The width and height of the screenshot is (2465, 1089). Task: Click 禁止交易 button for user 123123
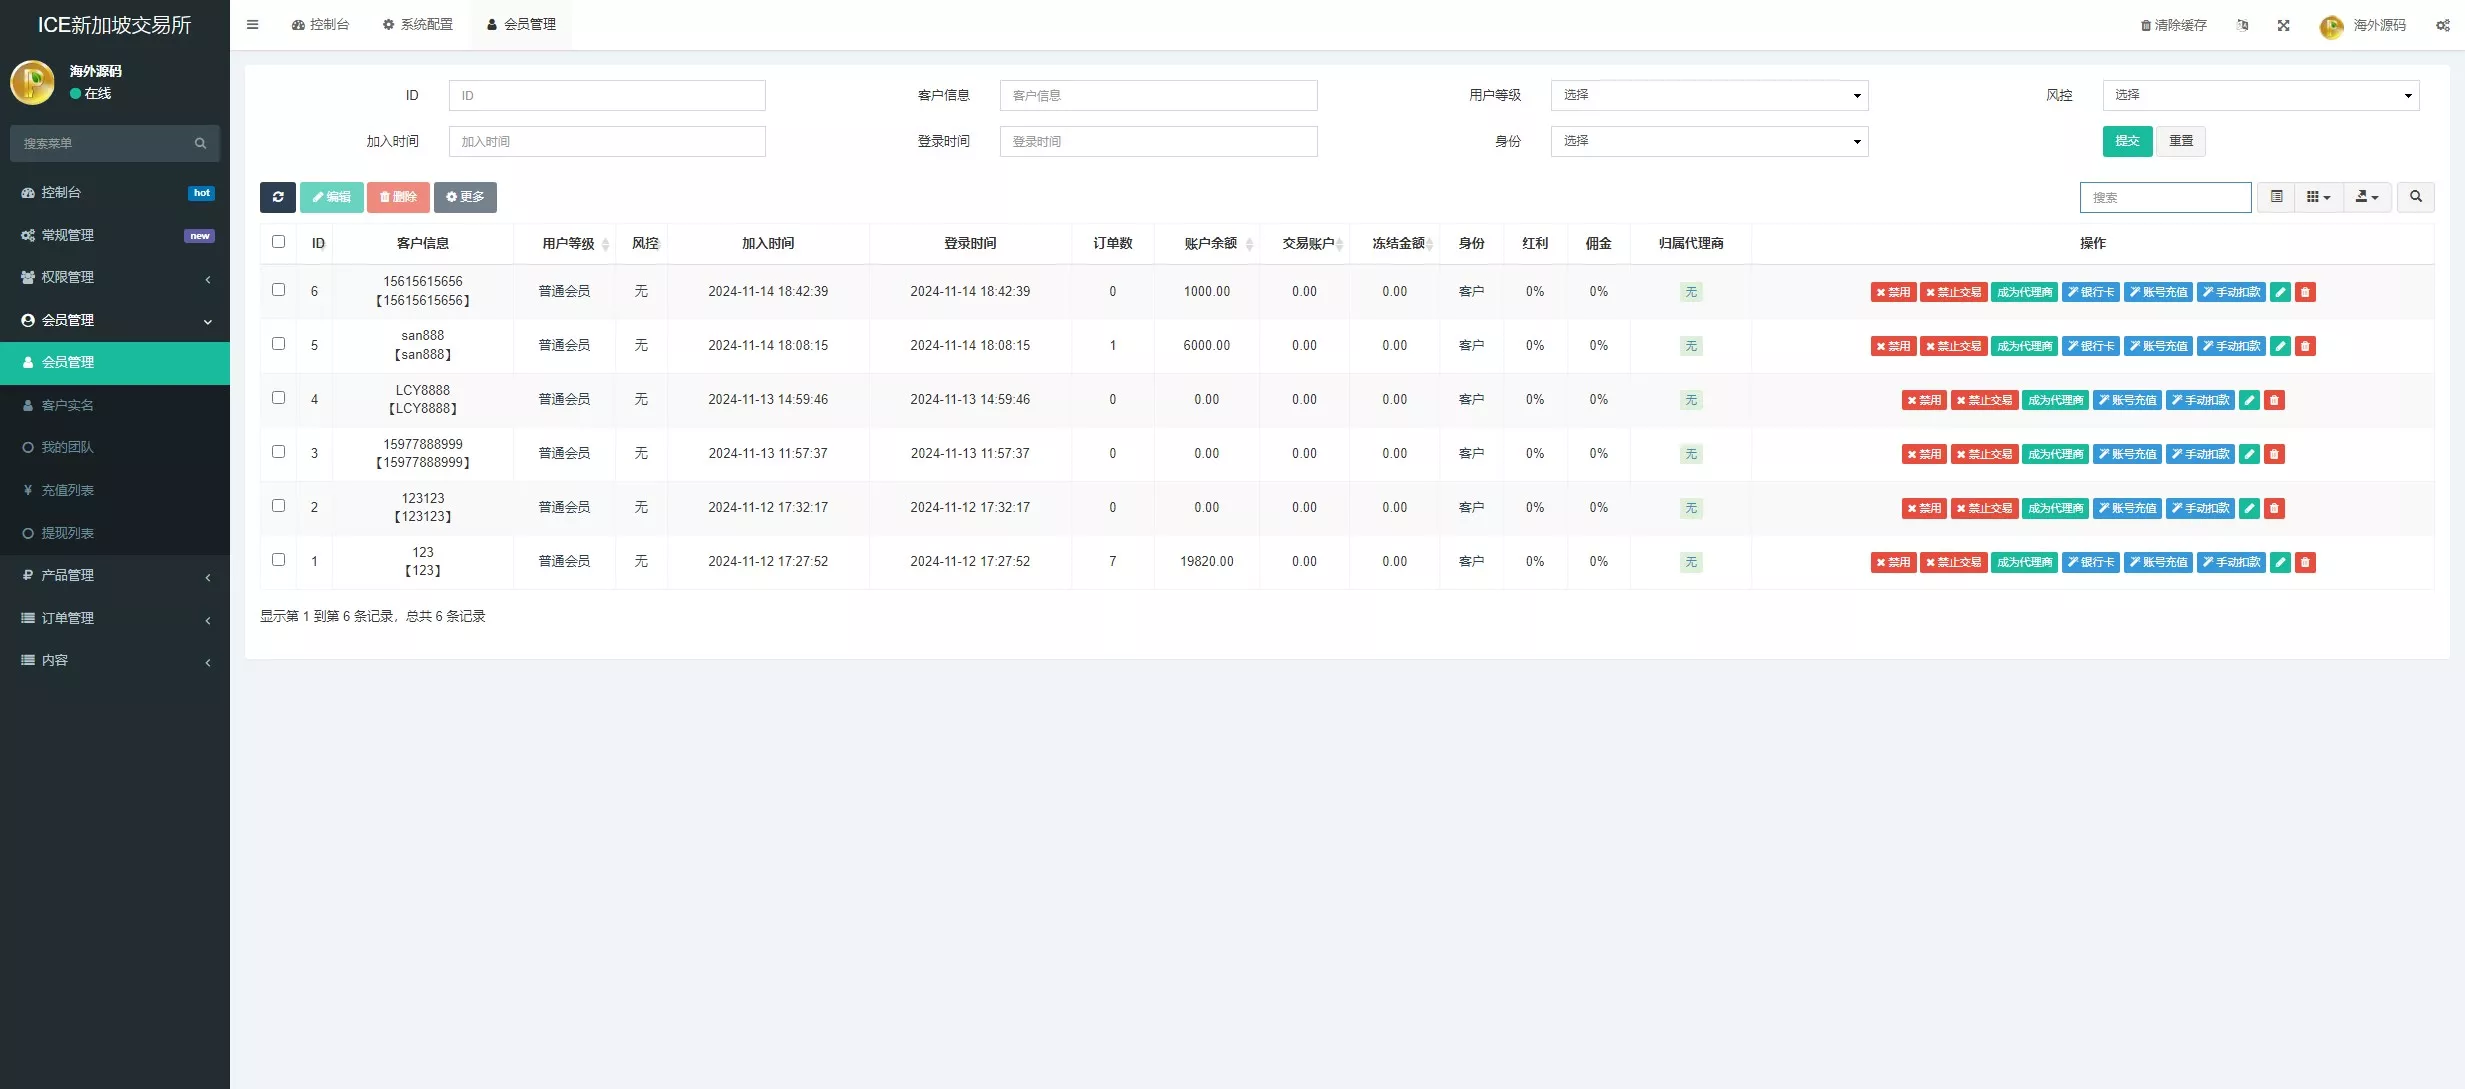pos(1986,508)
